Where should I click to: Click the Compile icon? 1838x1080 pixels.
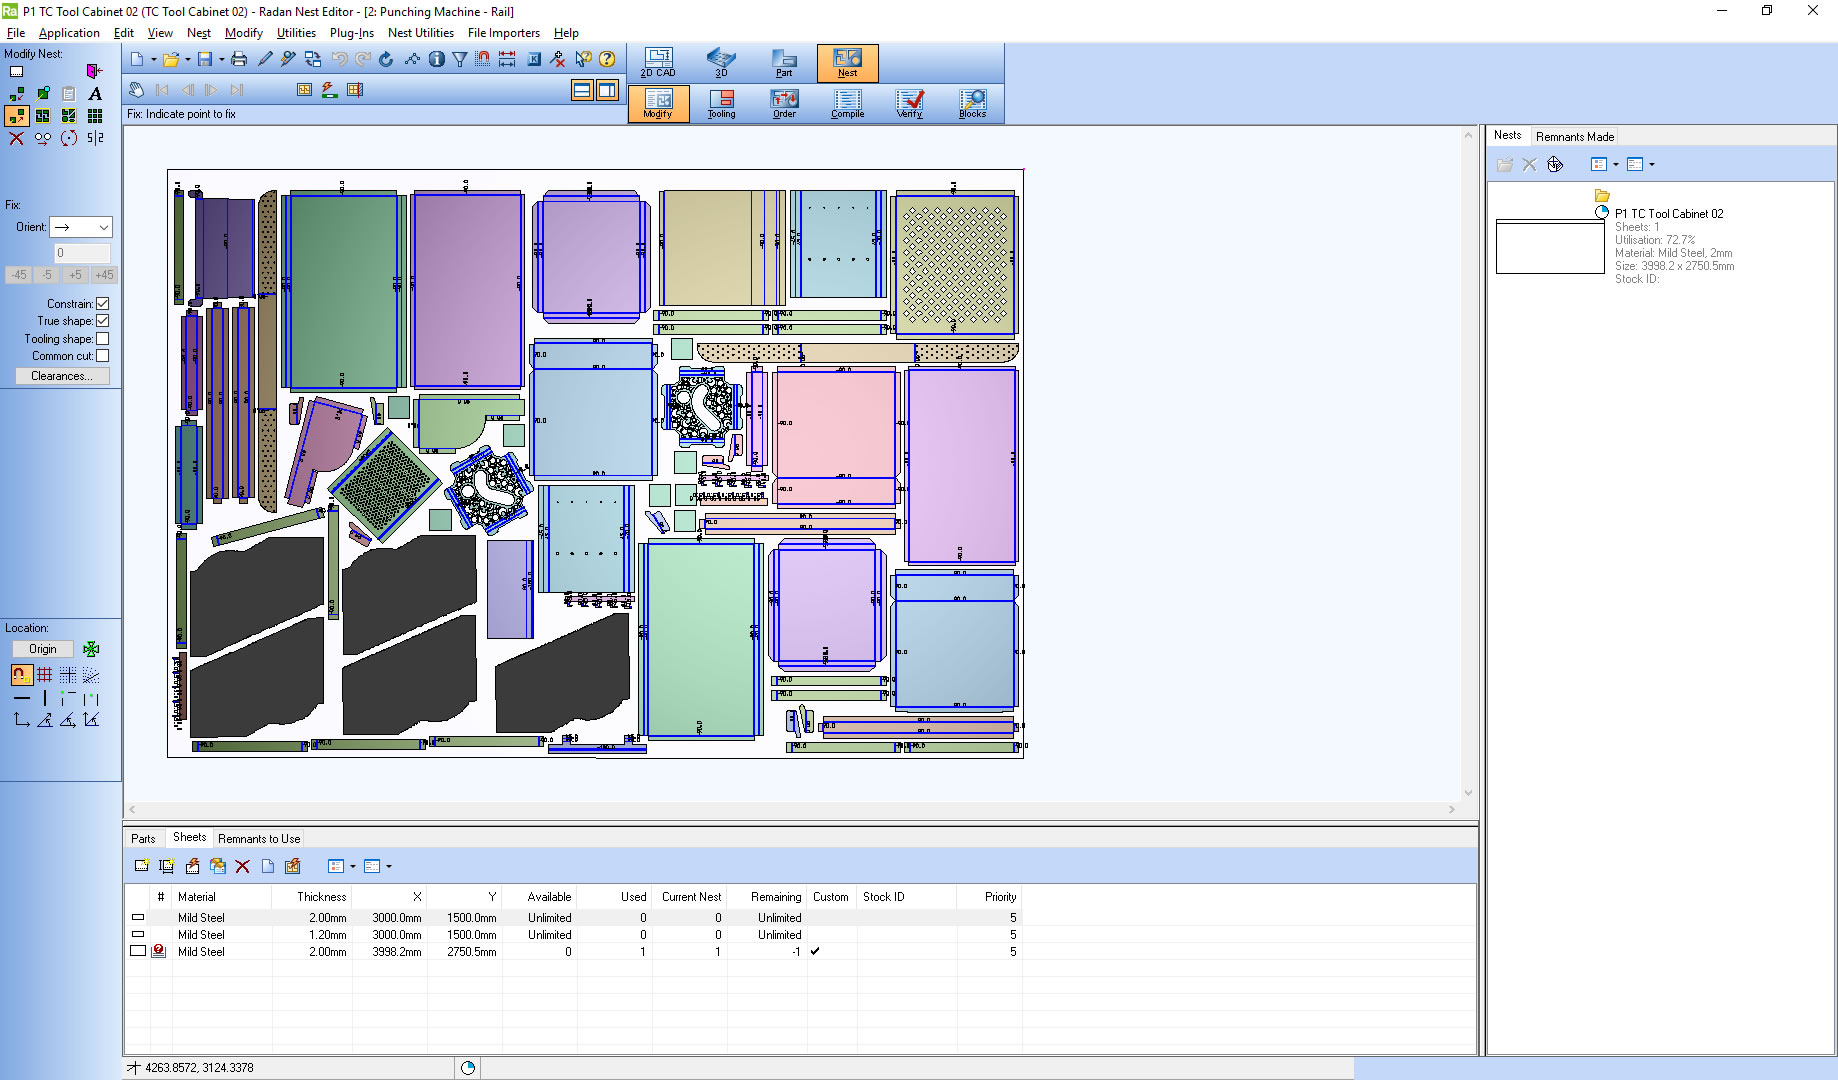[847, 103]
